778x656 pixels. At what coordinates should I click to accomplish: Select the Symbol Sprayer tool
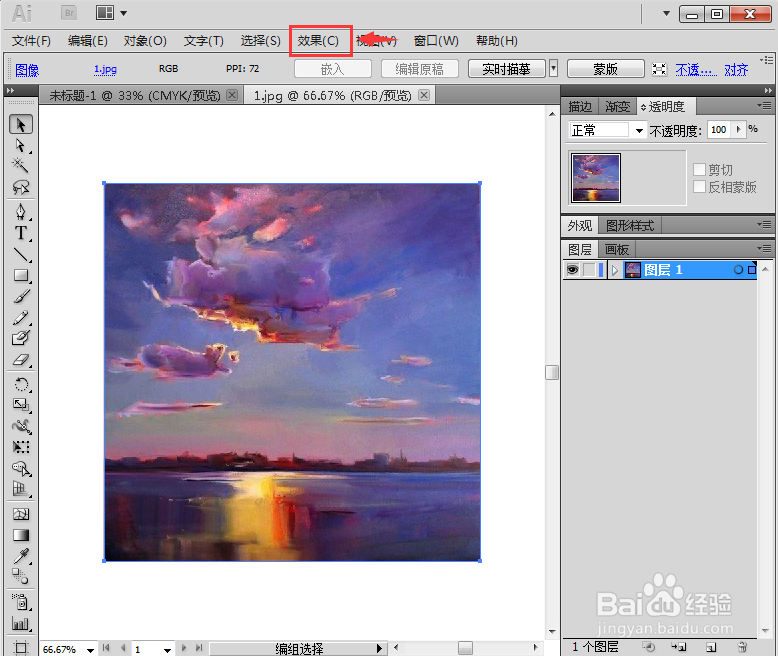click(21, 602)
